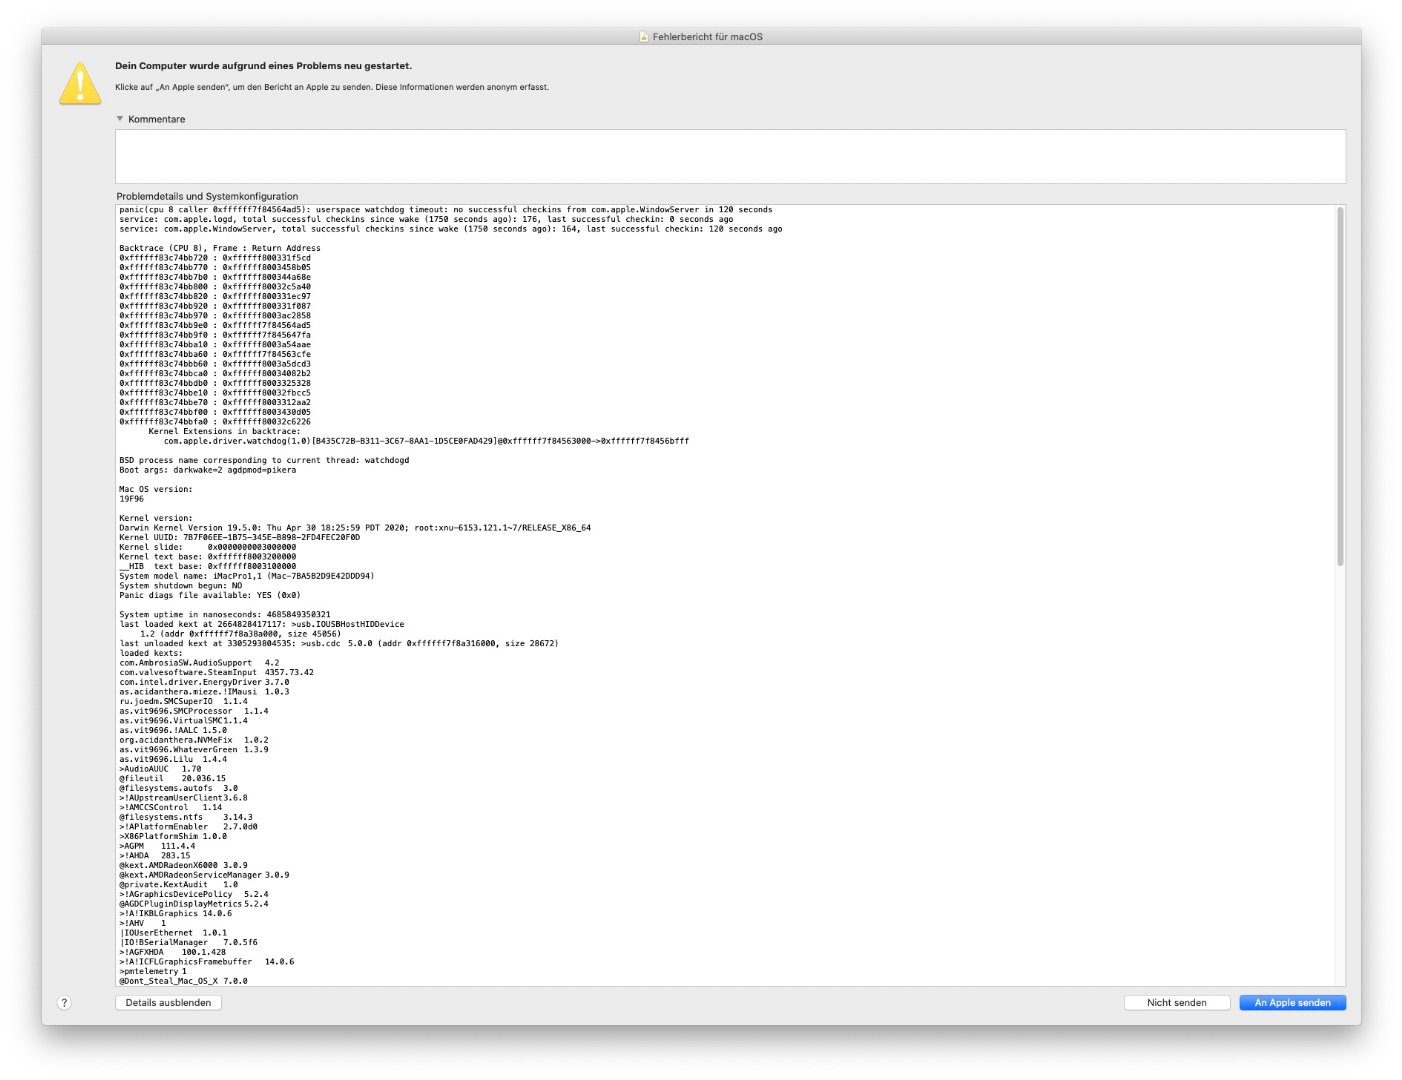The image size is (1402, 1080).
Task: Click the 'as.vit9696.VirtualSMC' entry
Action: pos(183,721)
